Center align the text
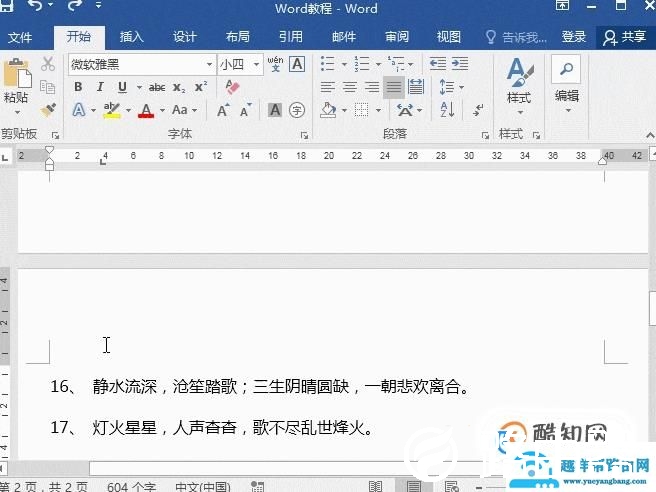 [x=350, y=87]
